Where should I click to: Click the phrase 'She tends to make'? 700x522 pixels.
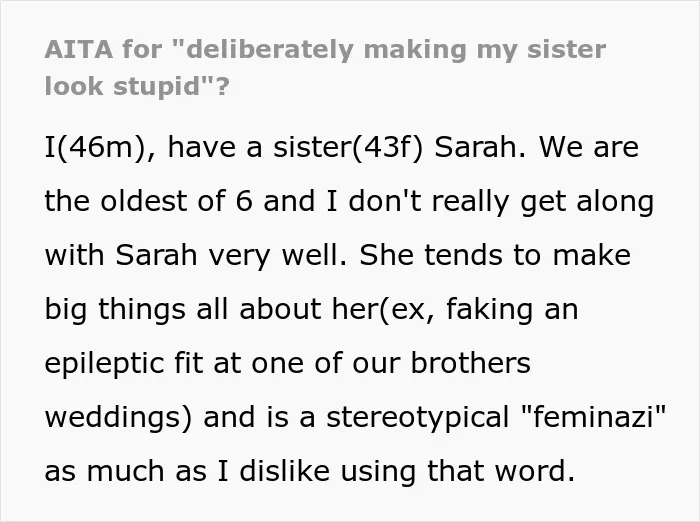point(495,255)
